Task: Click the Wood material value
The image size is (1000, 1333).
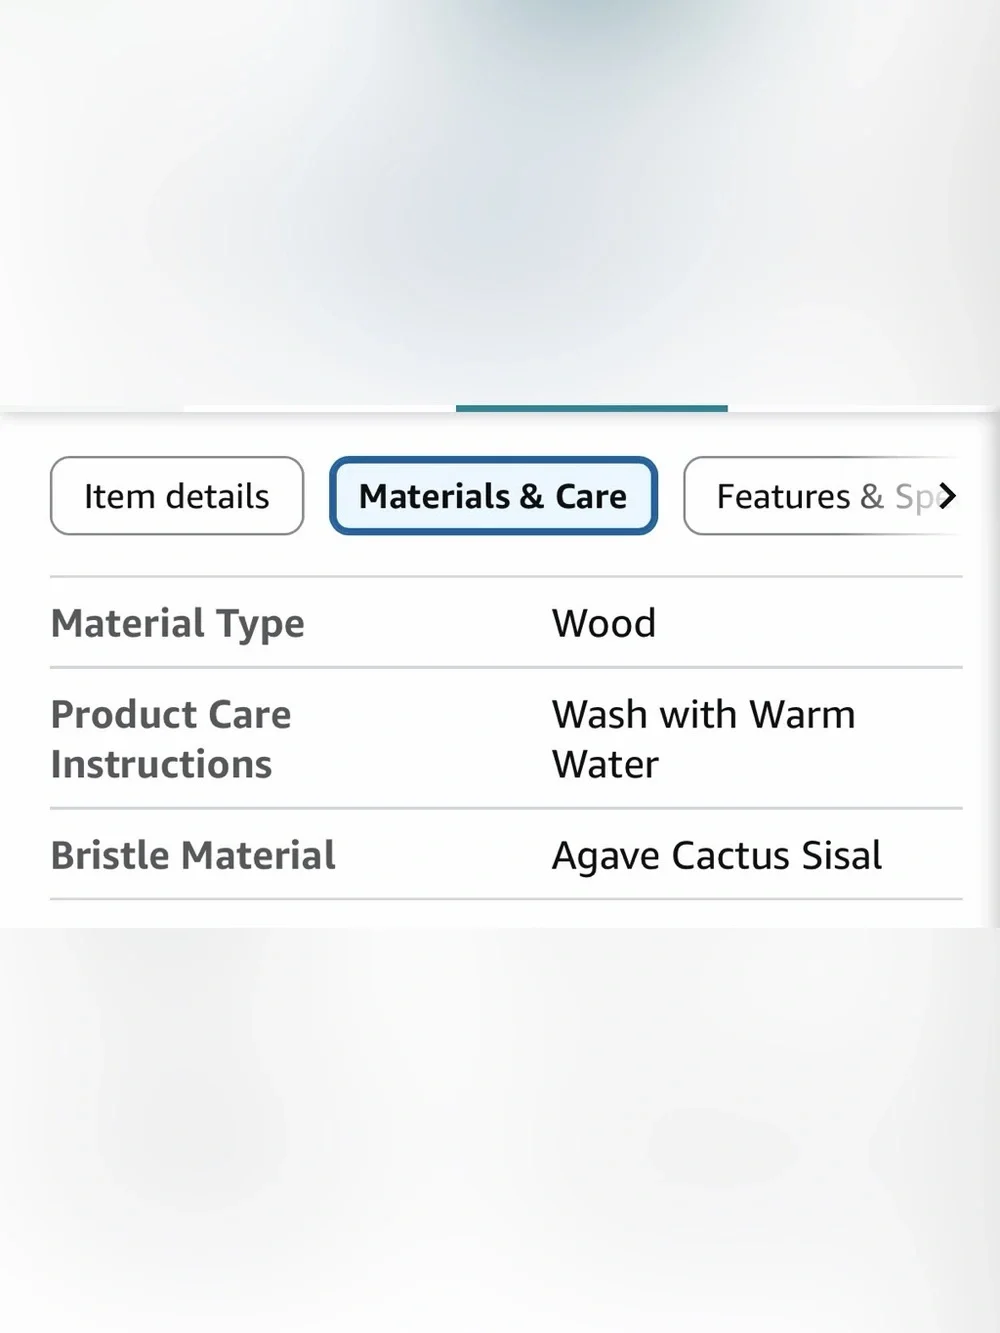Action: 604,623
